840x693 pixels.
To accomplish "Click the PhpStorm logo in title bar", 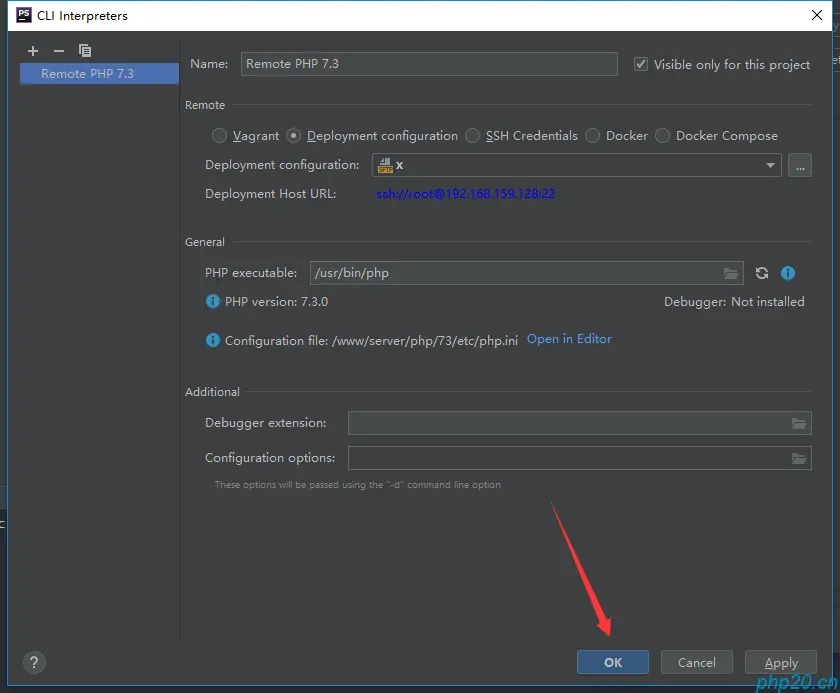I will tap(24, 15).
